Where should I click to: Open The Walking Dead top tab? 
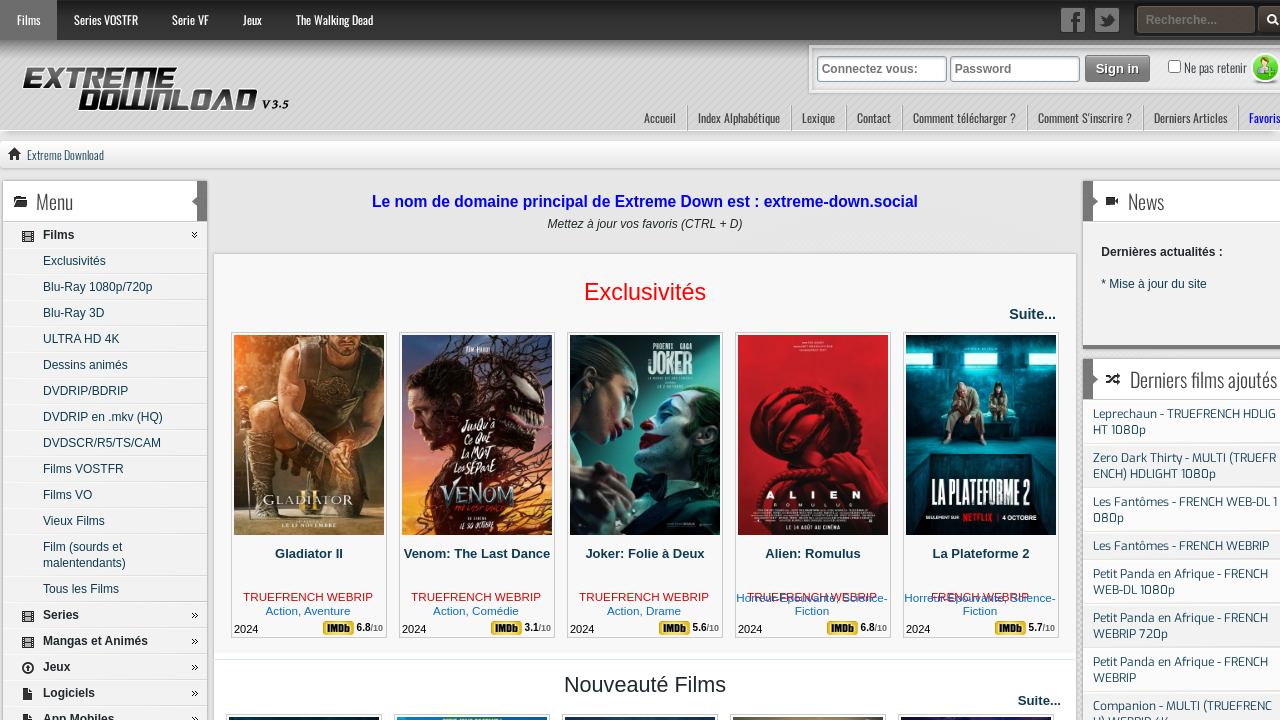click(334, 20)
